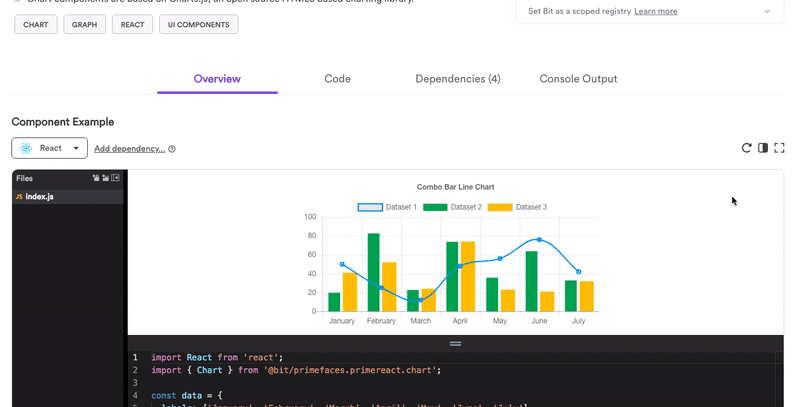Click the new file icon in Files panel
This screenshot has width=800, height=407.
(96, 178)
